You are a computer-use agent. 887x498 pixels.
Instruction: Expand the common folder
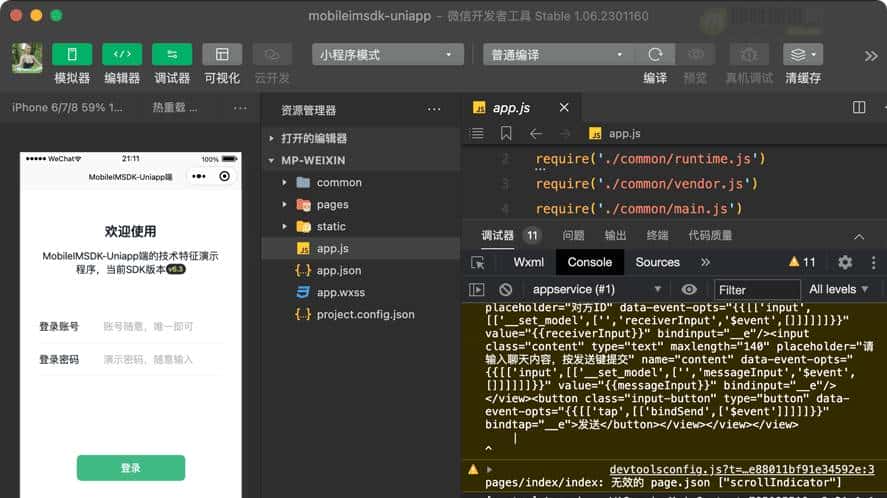[285, 182]
